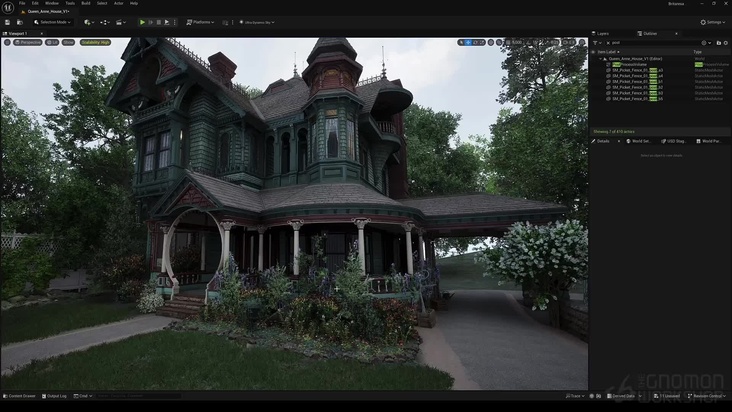Open the Output Log panel
This screenshot has height=412, width=732.
[56, 396]
